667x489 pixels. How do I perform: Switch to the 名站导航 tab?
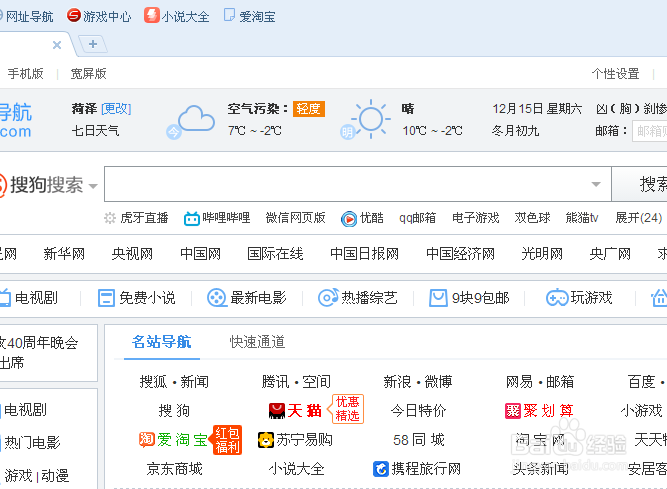coord(162,342)
